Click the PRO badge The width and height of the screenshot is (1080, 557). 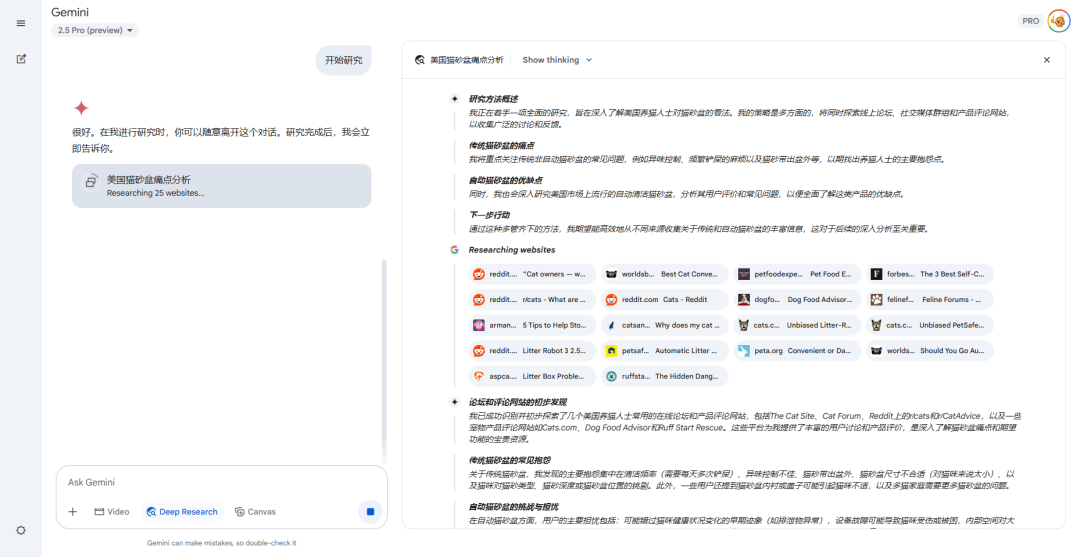point(1030,21)
